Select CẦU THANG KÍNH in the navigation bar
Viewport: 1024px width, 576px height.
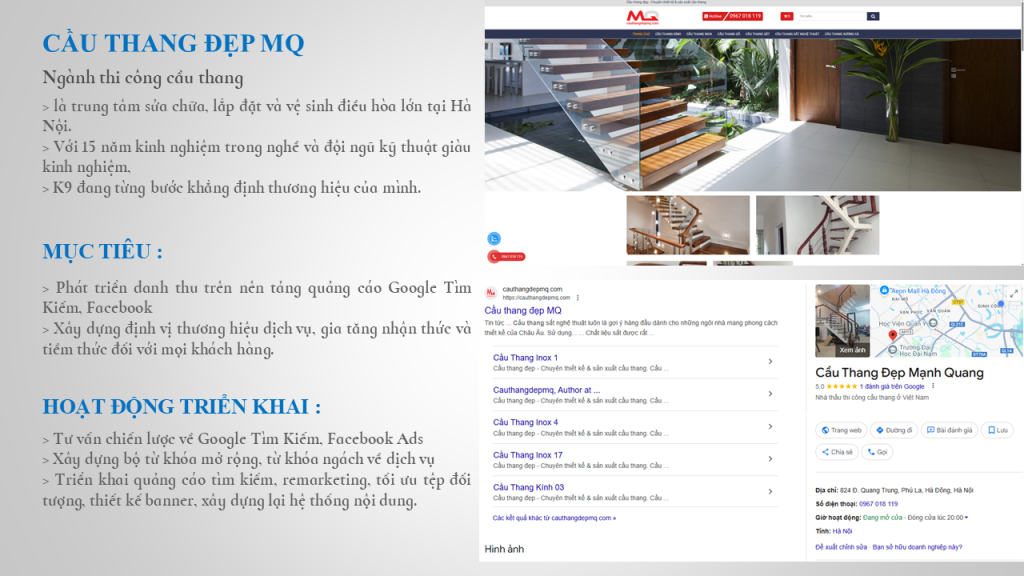(x=668, y=34)
